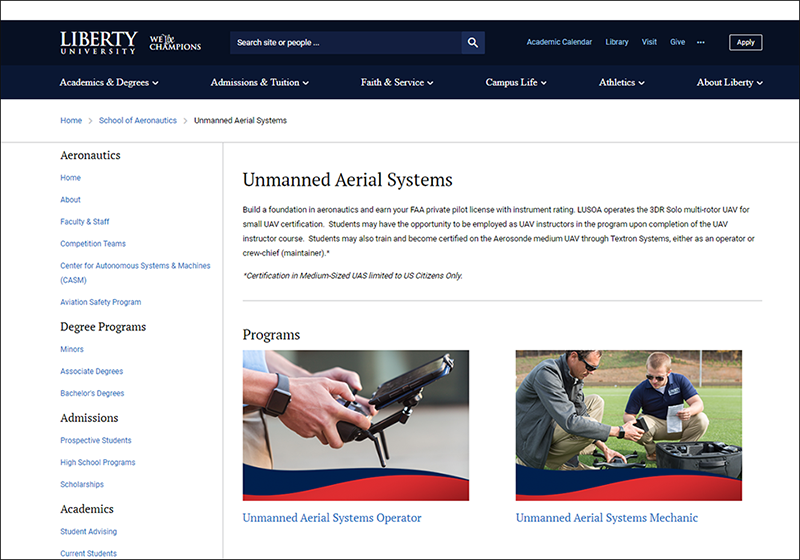Click the We the Champions logo

175,43
